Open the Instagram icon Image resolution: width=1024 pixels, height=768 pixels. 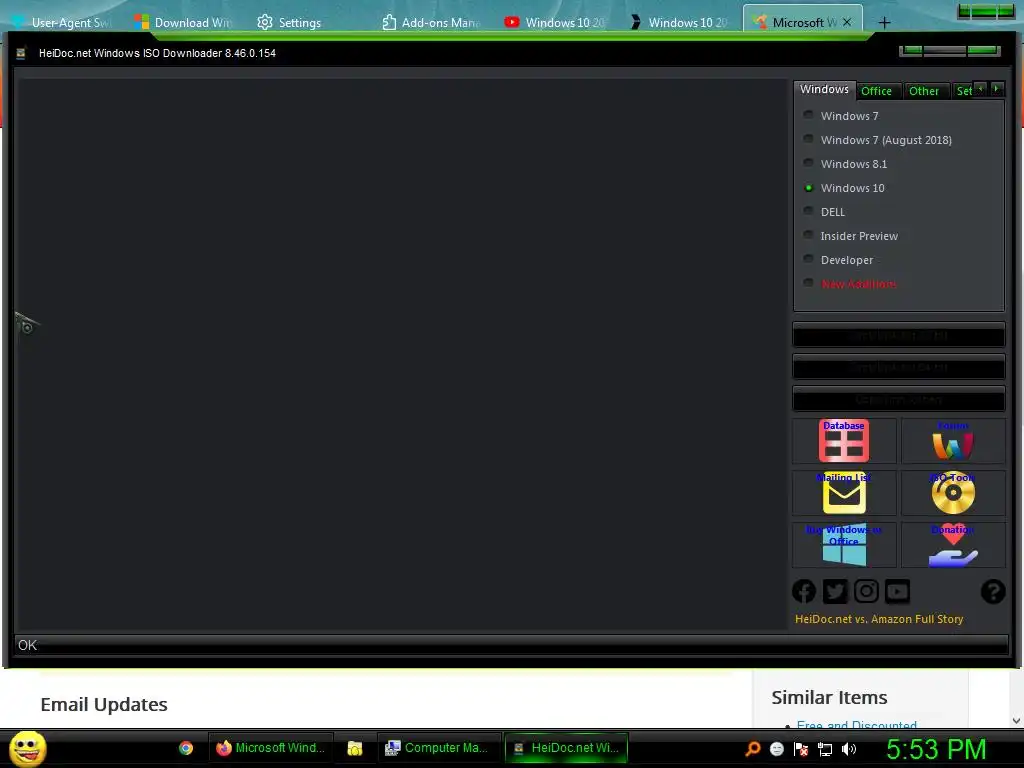(866, 592)
